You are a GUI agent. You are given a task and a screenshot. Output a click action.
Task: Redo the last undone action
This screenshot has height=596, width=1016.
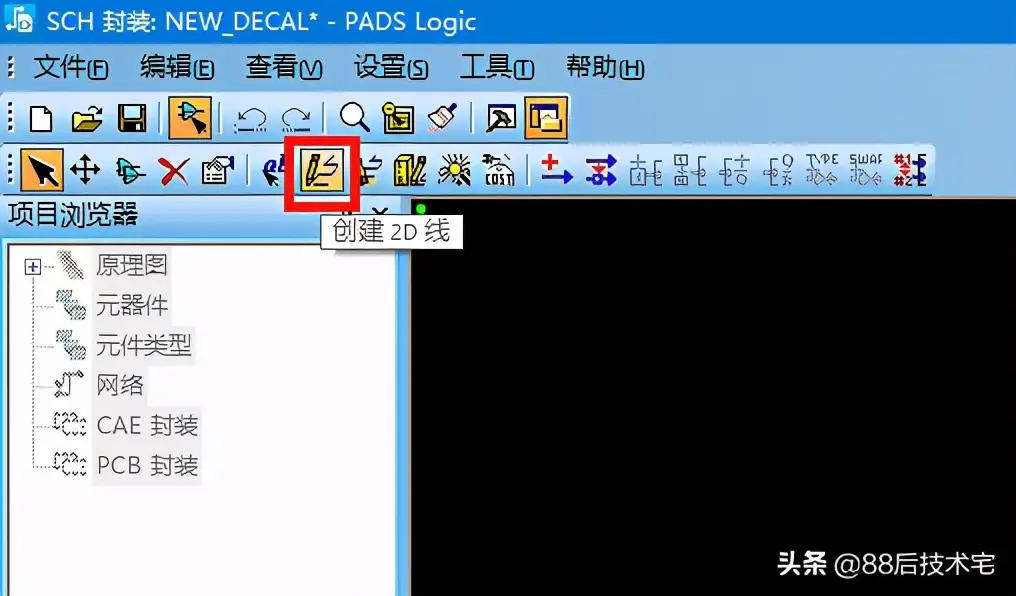point(295,119)
